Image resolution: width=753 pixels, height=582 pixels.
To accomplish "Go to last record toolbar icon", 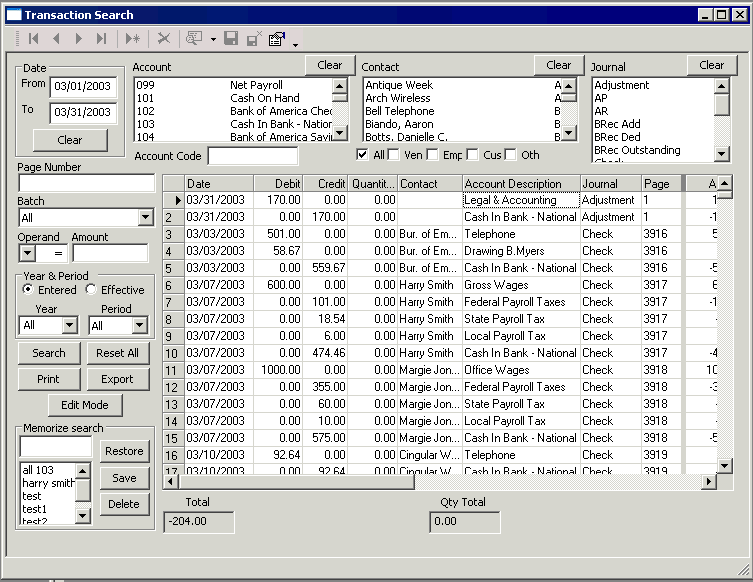I will point(101,38).
